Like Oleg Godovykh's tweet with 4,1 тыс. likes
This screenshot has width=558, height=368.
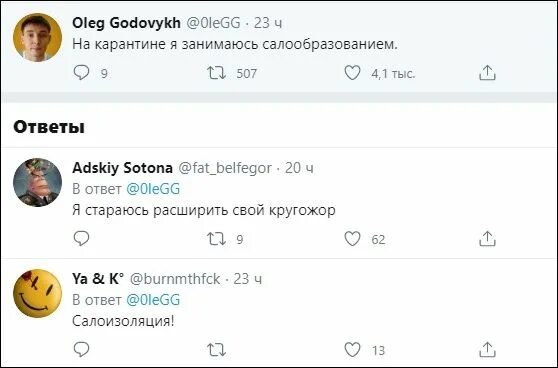[352, 73]
